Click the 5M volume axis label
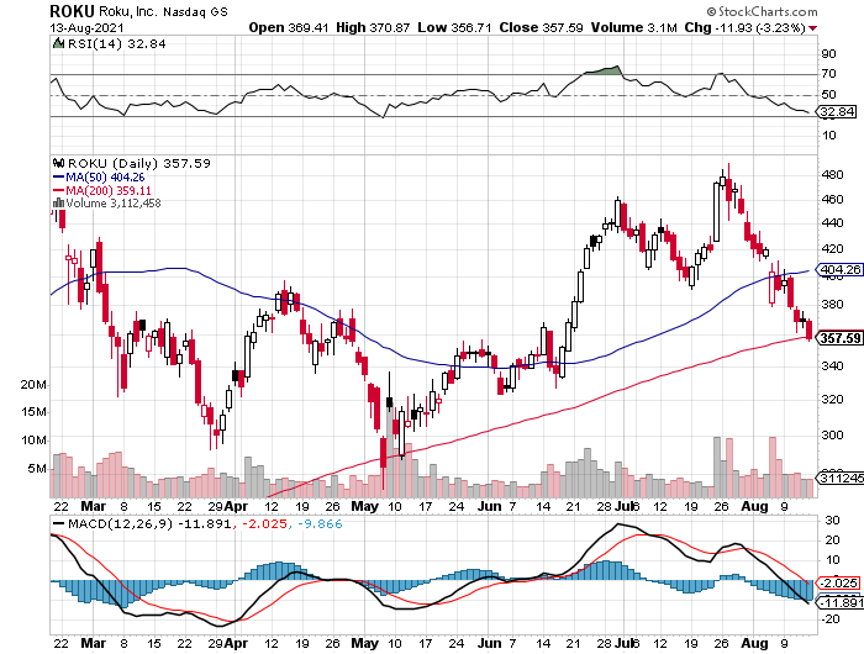The height and width of the screenshot is (654, 864). [x=37, y=468]
